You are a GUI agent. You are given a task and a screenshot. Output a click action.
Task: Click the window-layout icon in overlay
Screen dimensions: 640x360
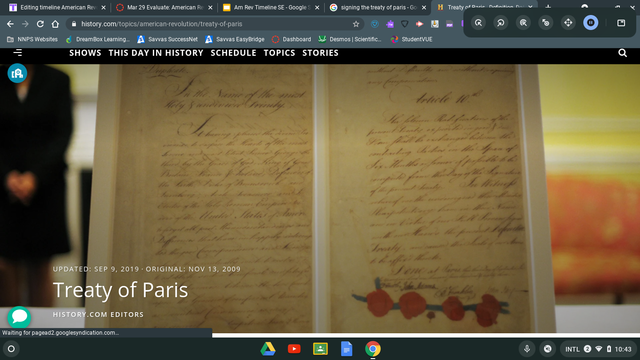point(621,23)
